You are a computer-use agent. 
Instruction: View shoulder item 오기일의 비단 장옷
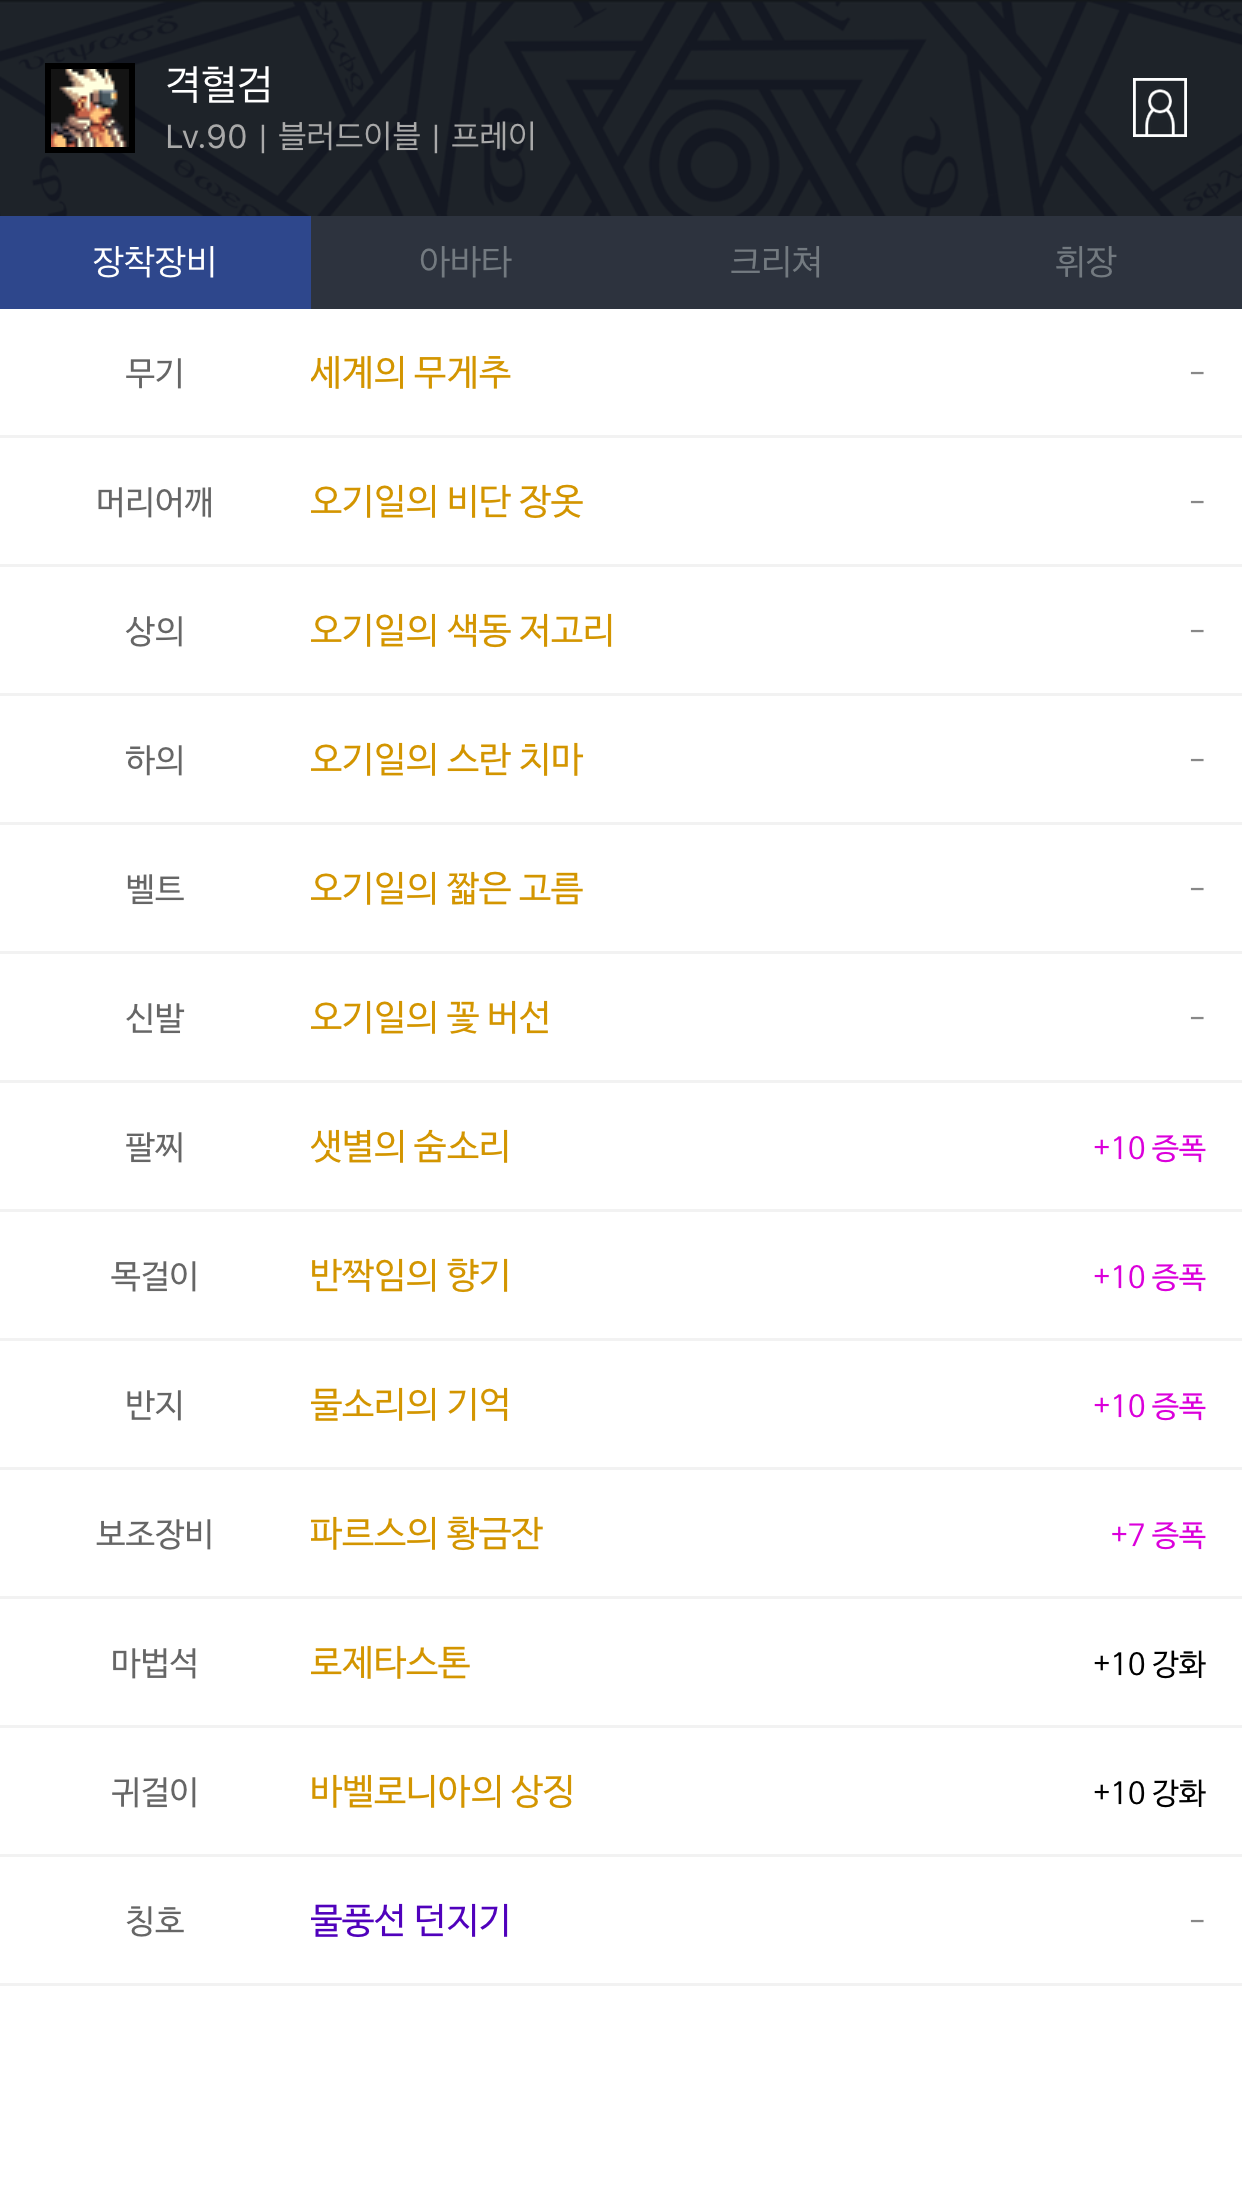tap(446, 501)
